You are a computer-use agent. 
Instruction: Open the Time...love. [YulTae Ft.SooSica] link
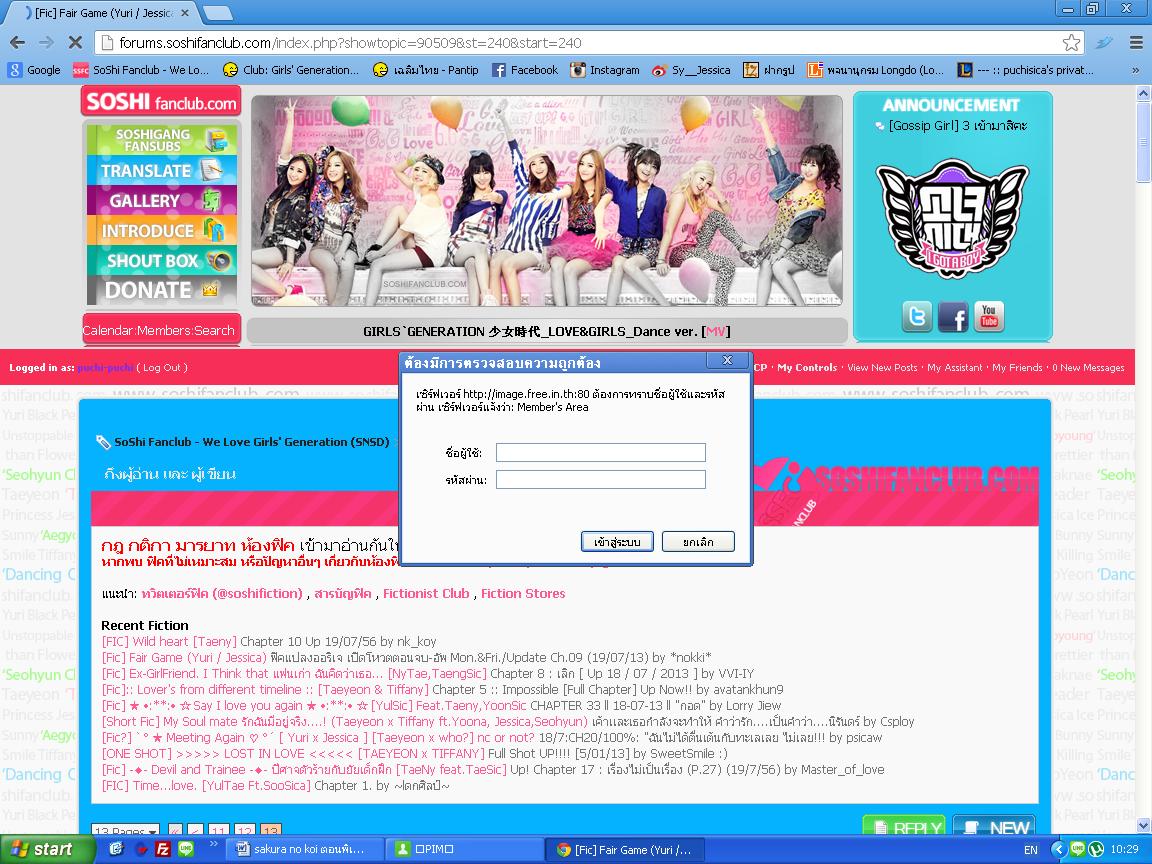(206, 786)
